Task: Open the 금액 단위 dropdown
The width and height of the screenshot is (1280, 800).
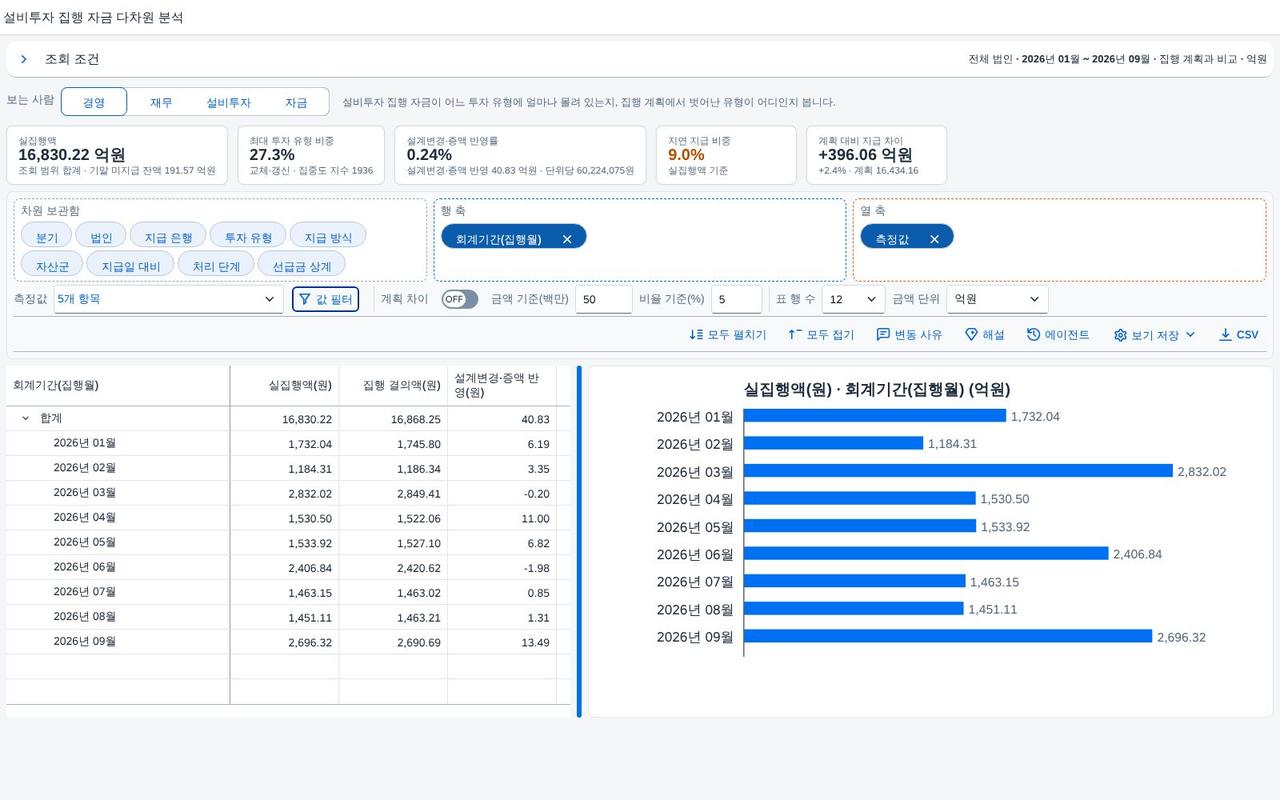Action: pos(997,299)
